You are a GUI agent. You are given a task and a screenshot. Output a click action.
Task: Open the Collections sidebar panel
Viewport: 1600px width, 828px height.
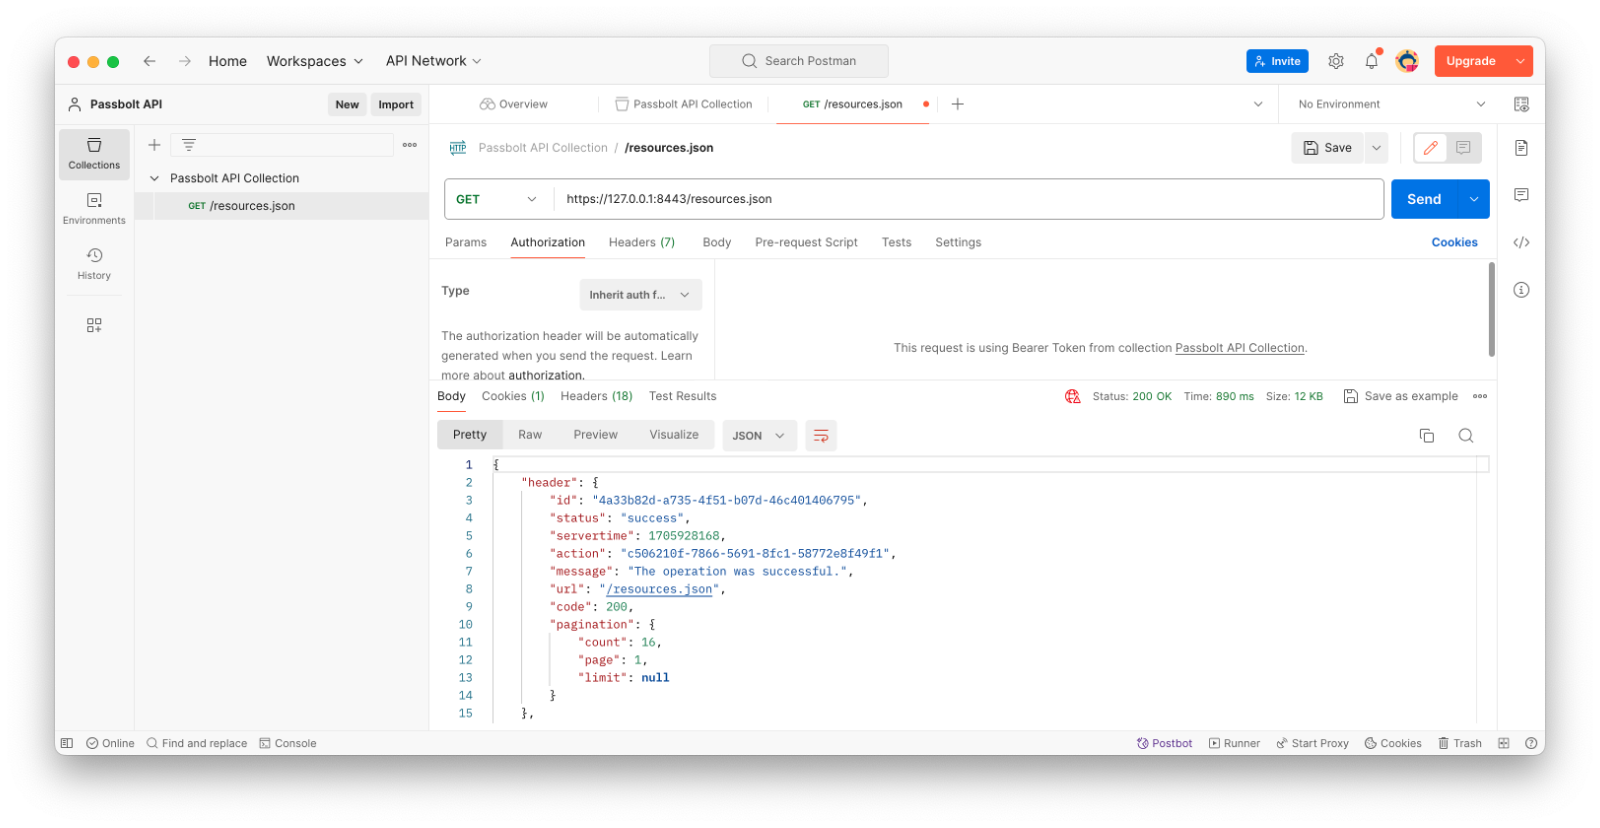pos(94,154)
